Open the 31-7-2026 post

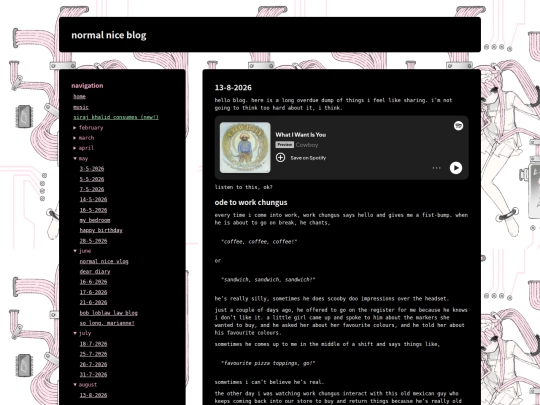(x=93, y=374)
